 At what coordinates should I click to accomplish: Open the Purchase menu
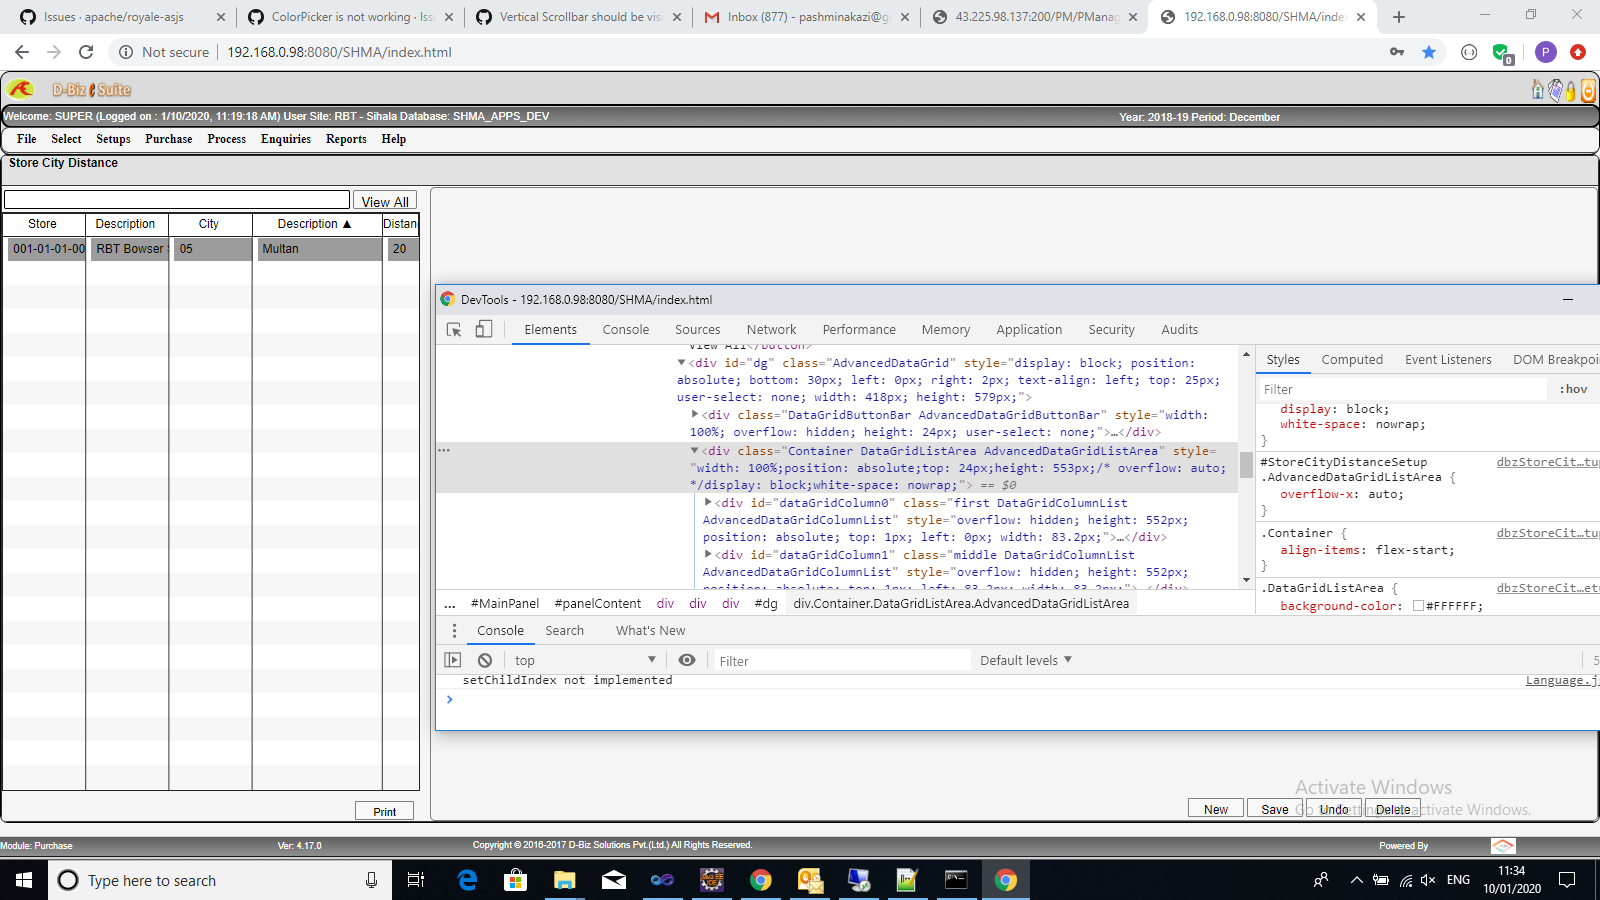pos(168,139)
